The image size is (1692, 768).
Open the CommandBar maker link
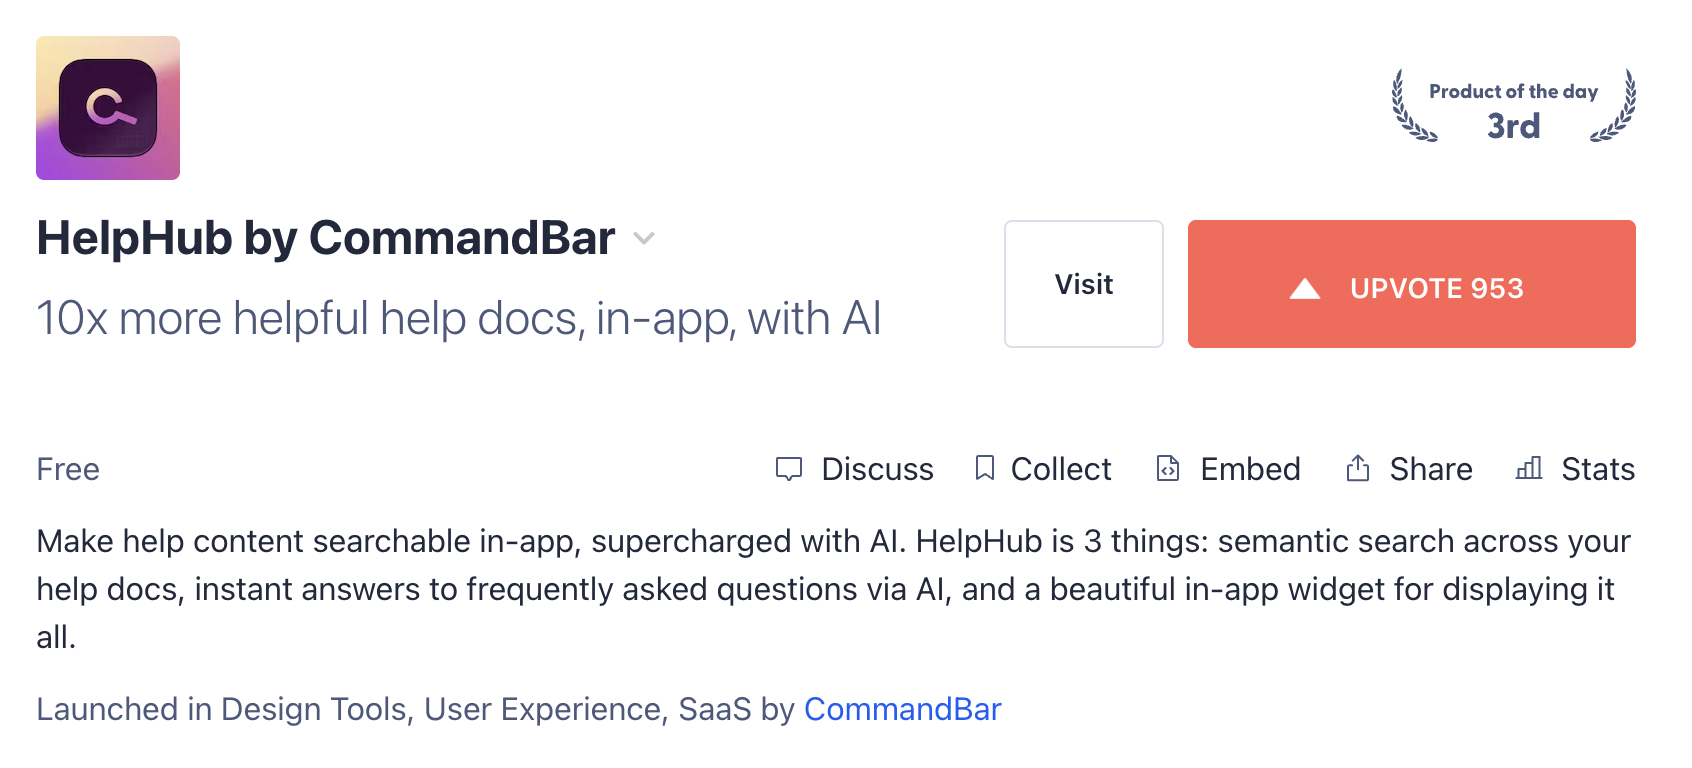coord(902,709)
